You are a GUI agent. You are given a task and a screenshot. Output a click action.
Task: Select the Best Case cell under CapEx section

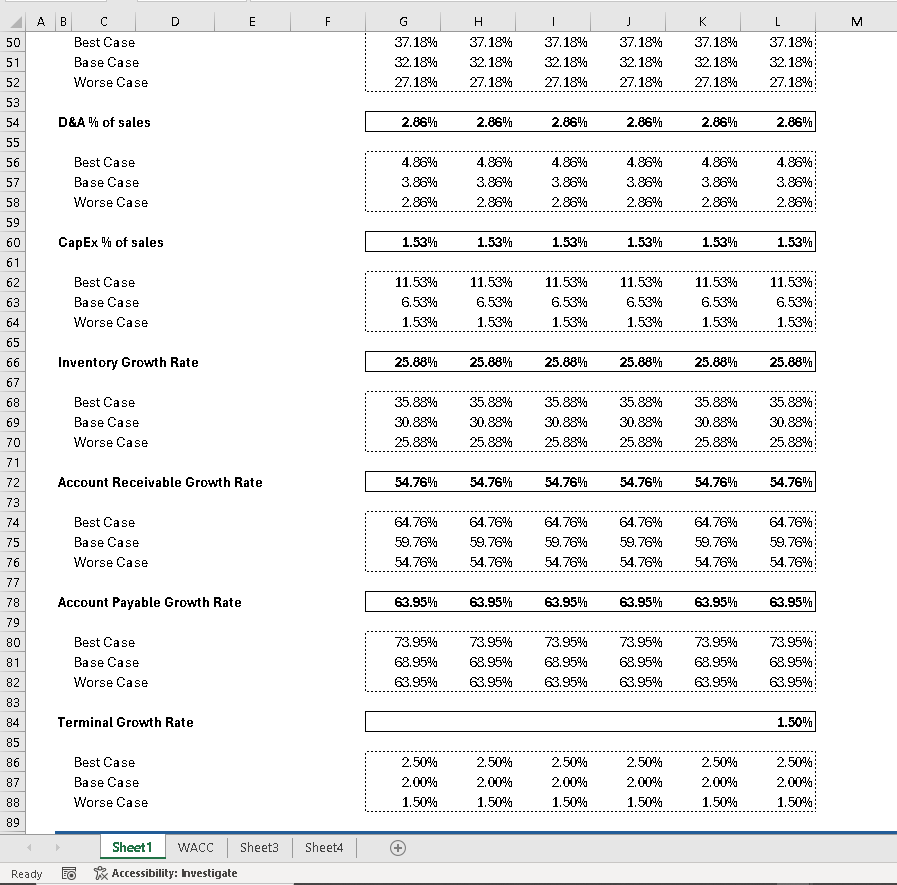click(103, 282)
